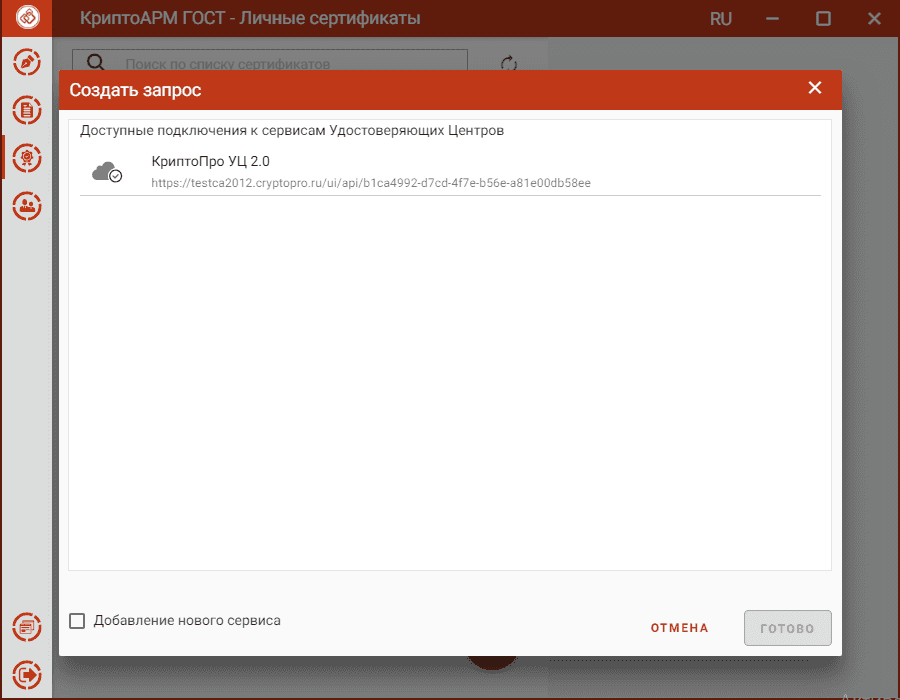Open the certificates section in sidebar
Screen dimensions: 900x700
point(27,158)
